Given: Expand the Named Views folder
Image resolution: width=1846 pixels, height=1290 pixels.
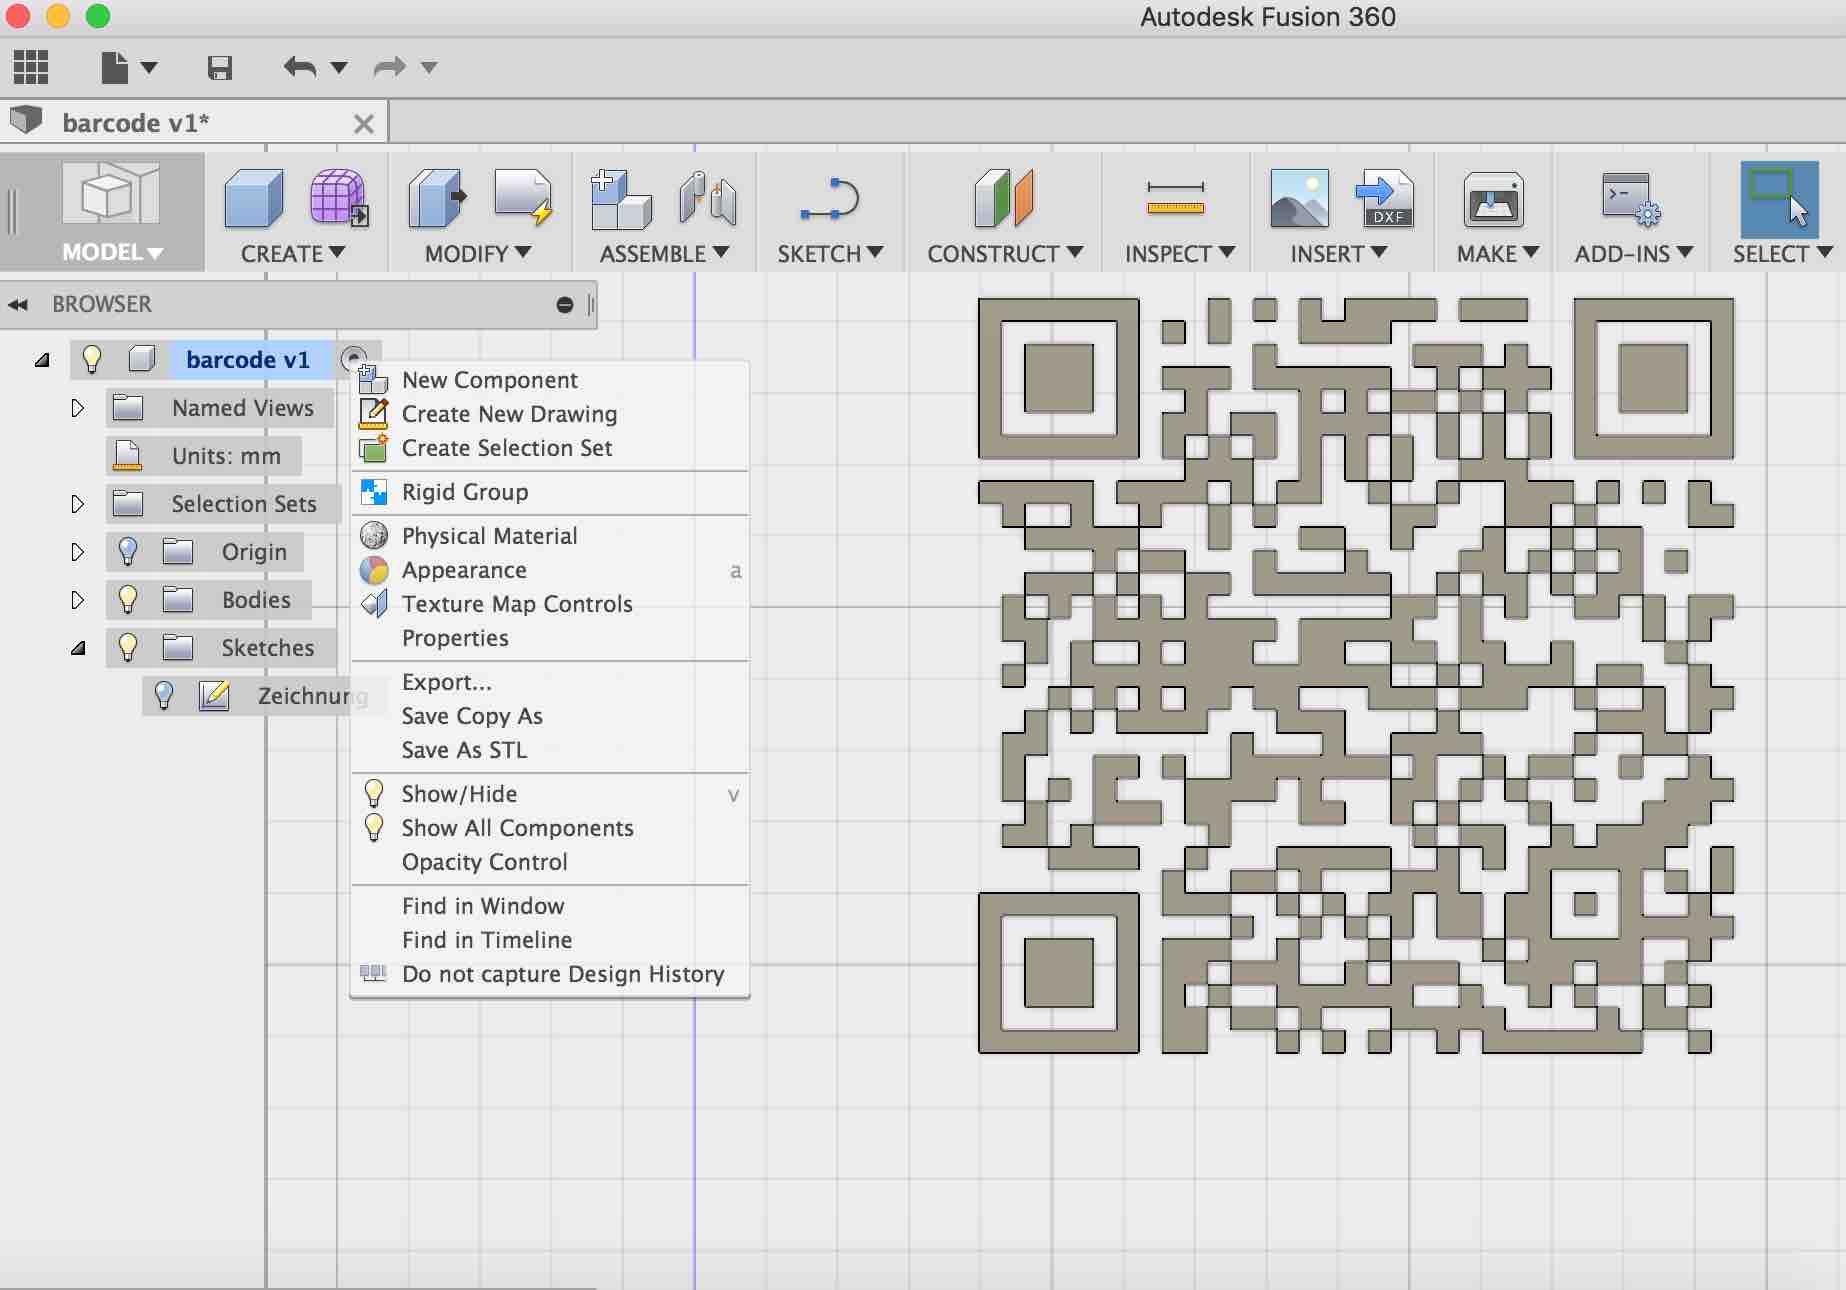Looking at the screenshot, I should click(x=77, y=408).
